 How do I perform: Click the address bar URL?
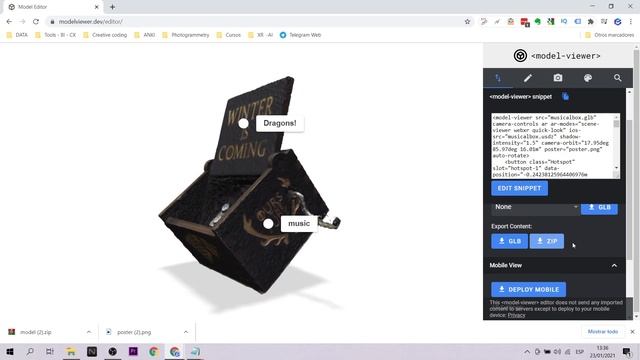pos(90,22)
